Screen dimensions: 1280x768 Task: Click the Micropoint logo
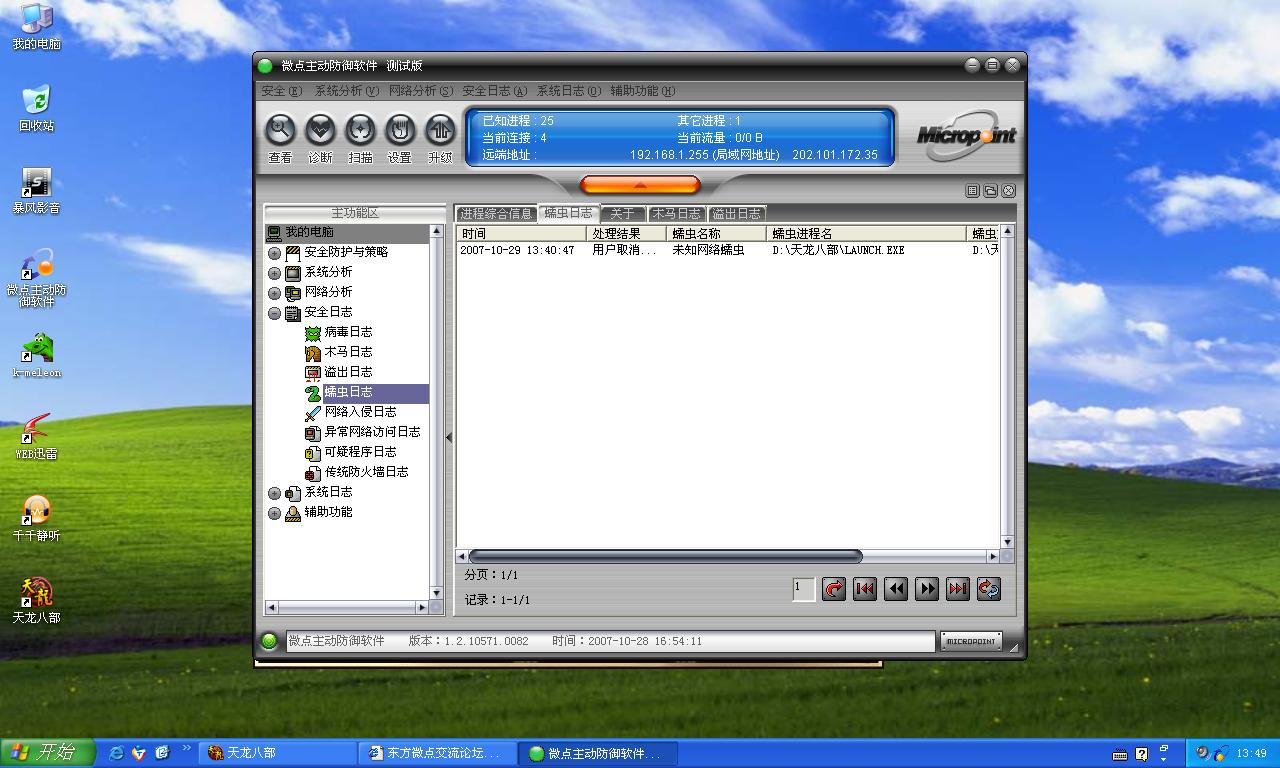966,136
